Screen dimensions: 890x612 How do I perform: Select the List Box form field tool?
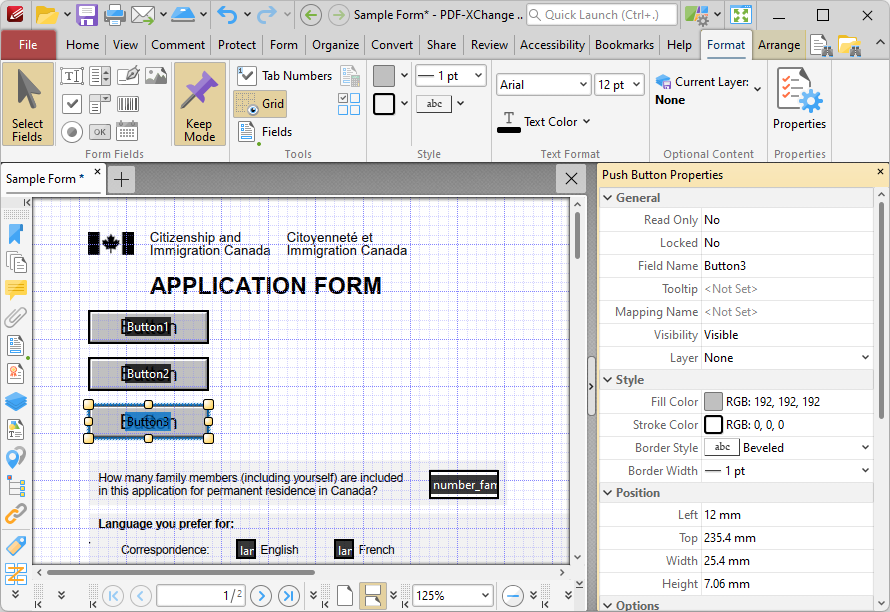pyautogui.click(x=100, y=76)
